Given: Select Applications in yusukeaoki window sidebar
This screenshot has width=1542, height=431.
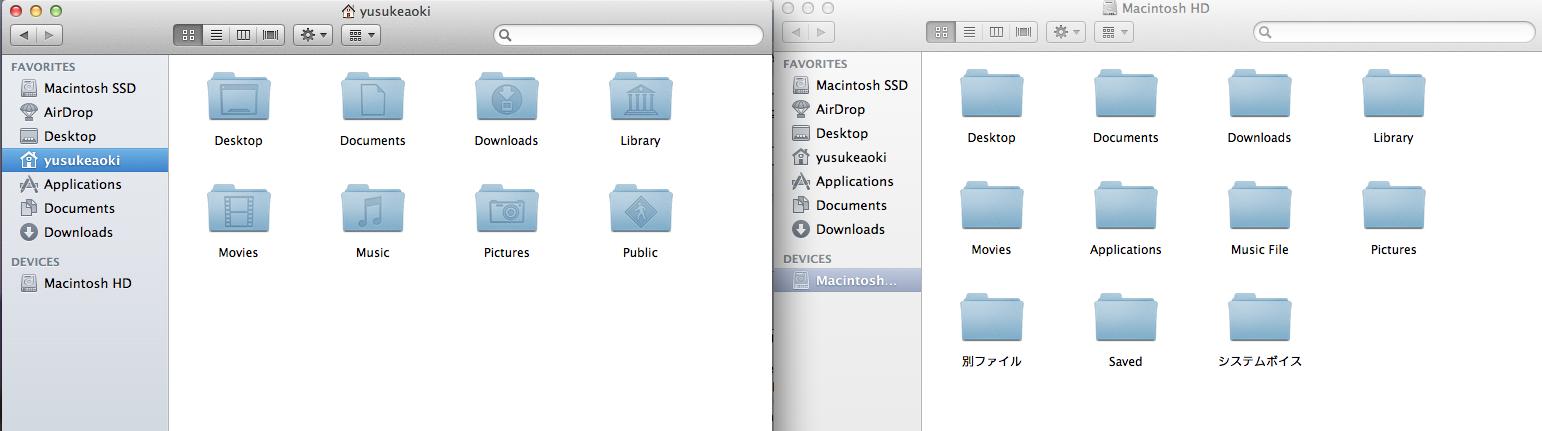Looking at the screenshot, I should (x=84, y=184).
